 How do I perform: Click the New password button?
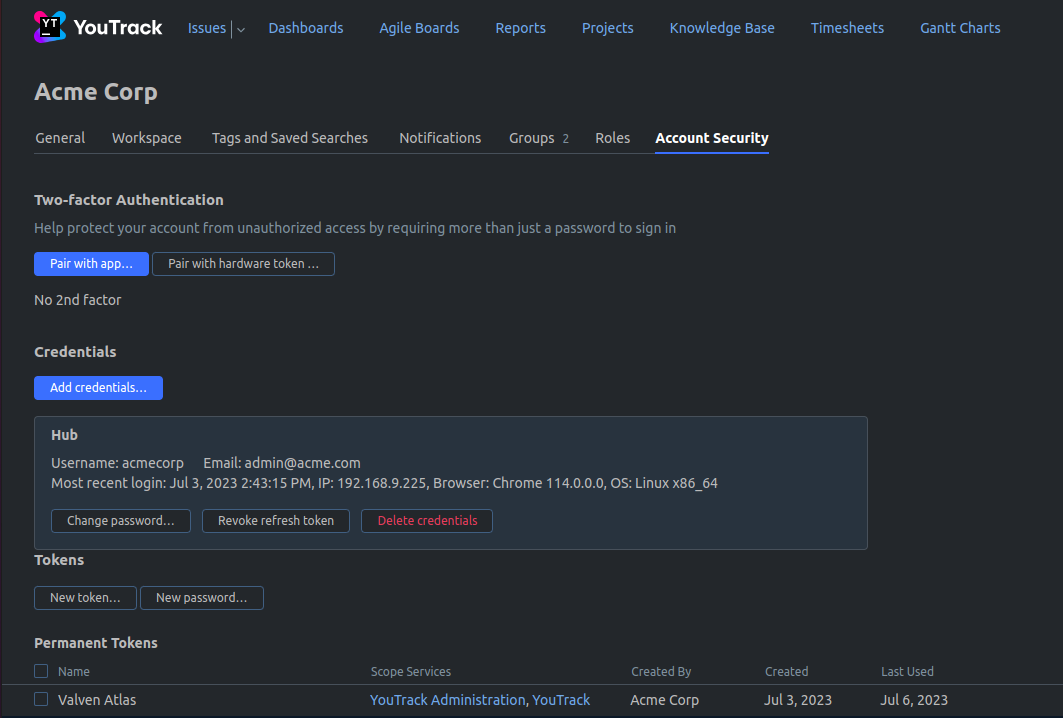(x=201, y=598)
